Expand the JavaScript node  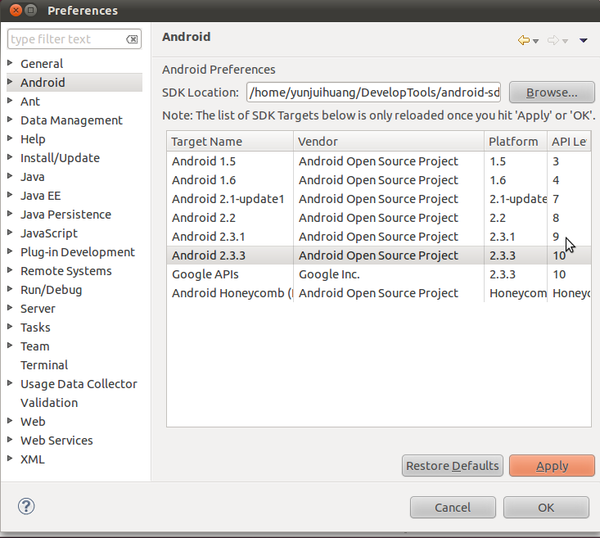coord(10,232)
